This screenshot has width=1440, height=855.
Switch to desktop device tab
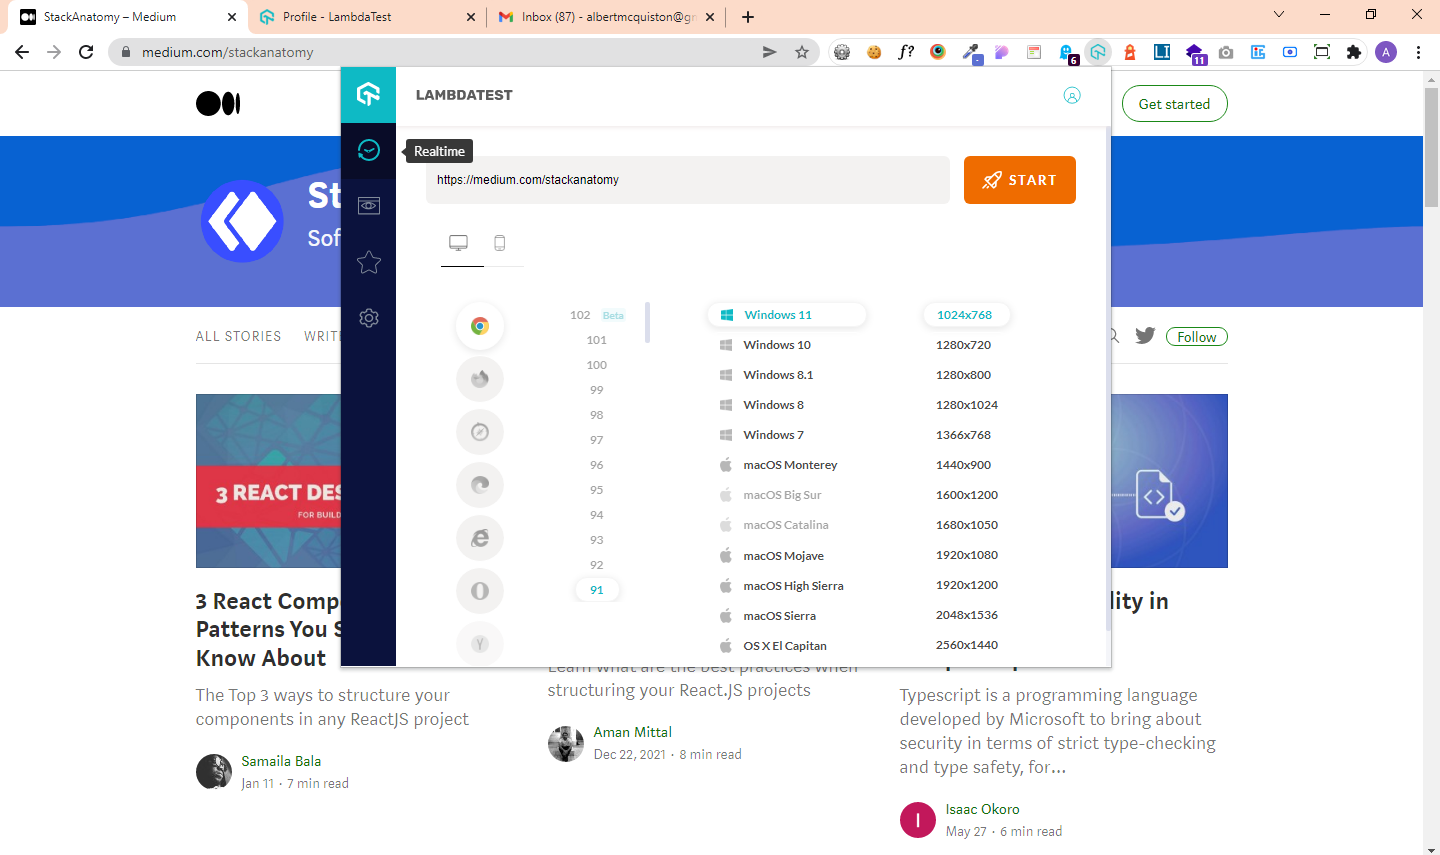point(459,243)
